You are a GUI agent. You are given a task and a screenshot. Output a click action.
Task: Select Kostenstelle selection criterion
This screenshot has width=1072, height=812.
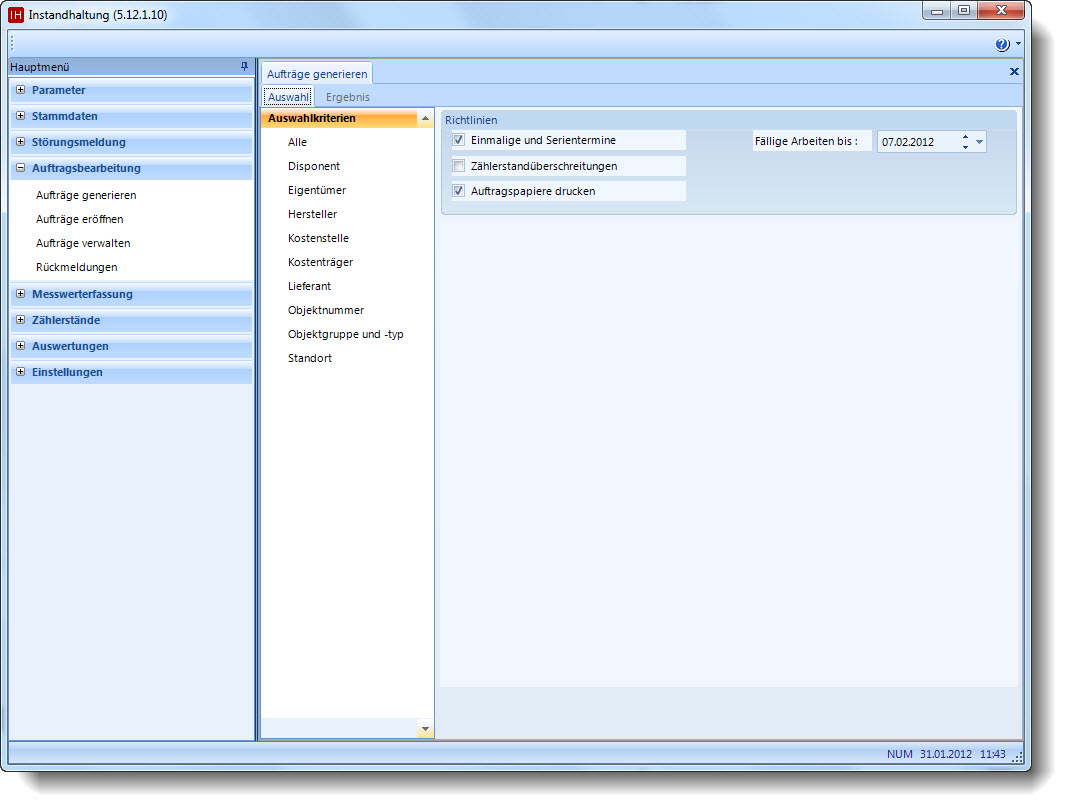(x=318, y=238)
